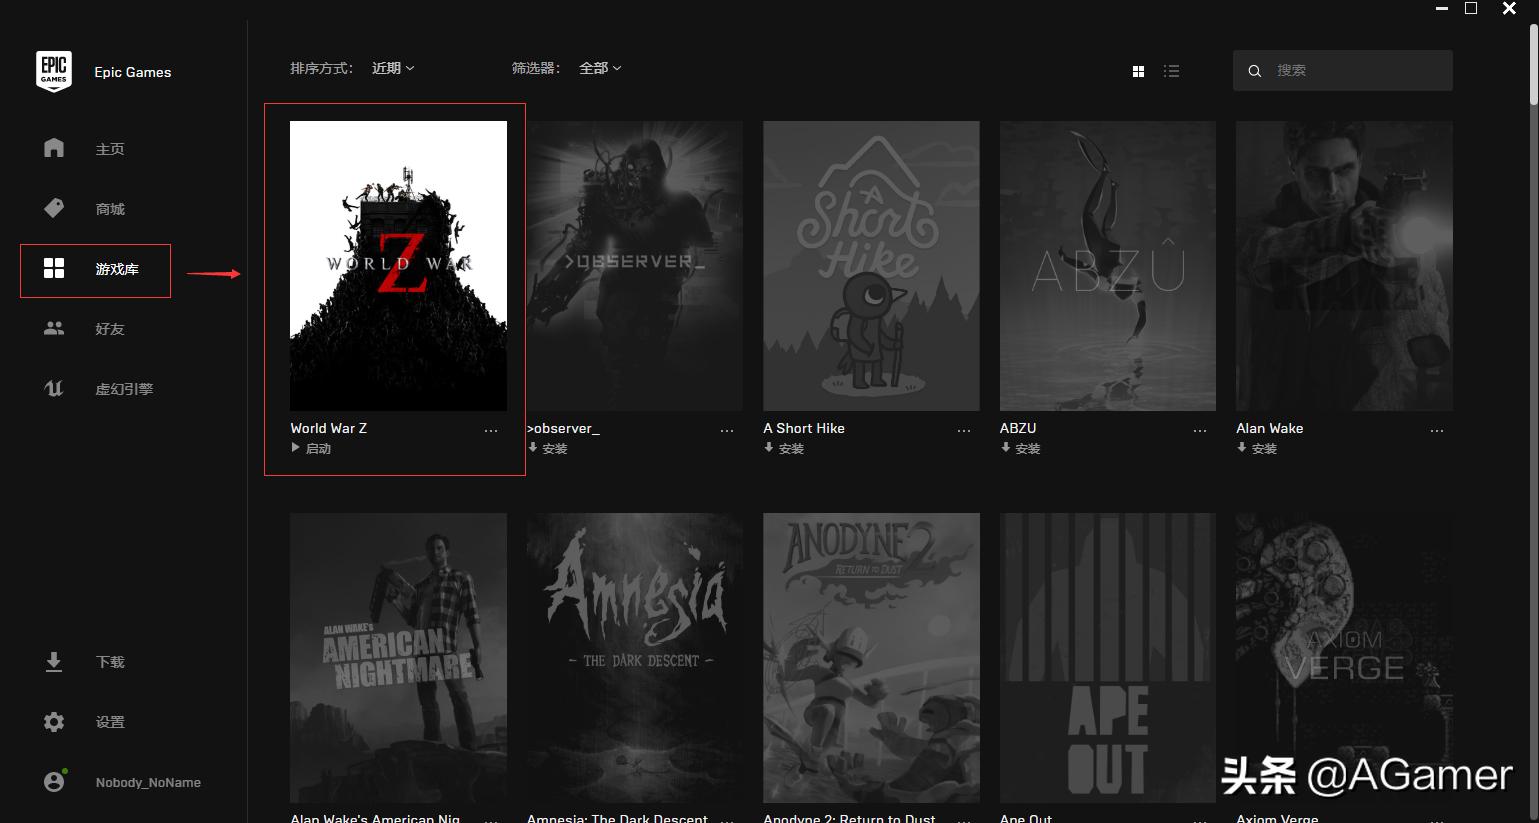1539x823 pixels.
Task: Click the search magnifier icon
Action: (x=1255, y=71)
